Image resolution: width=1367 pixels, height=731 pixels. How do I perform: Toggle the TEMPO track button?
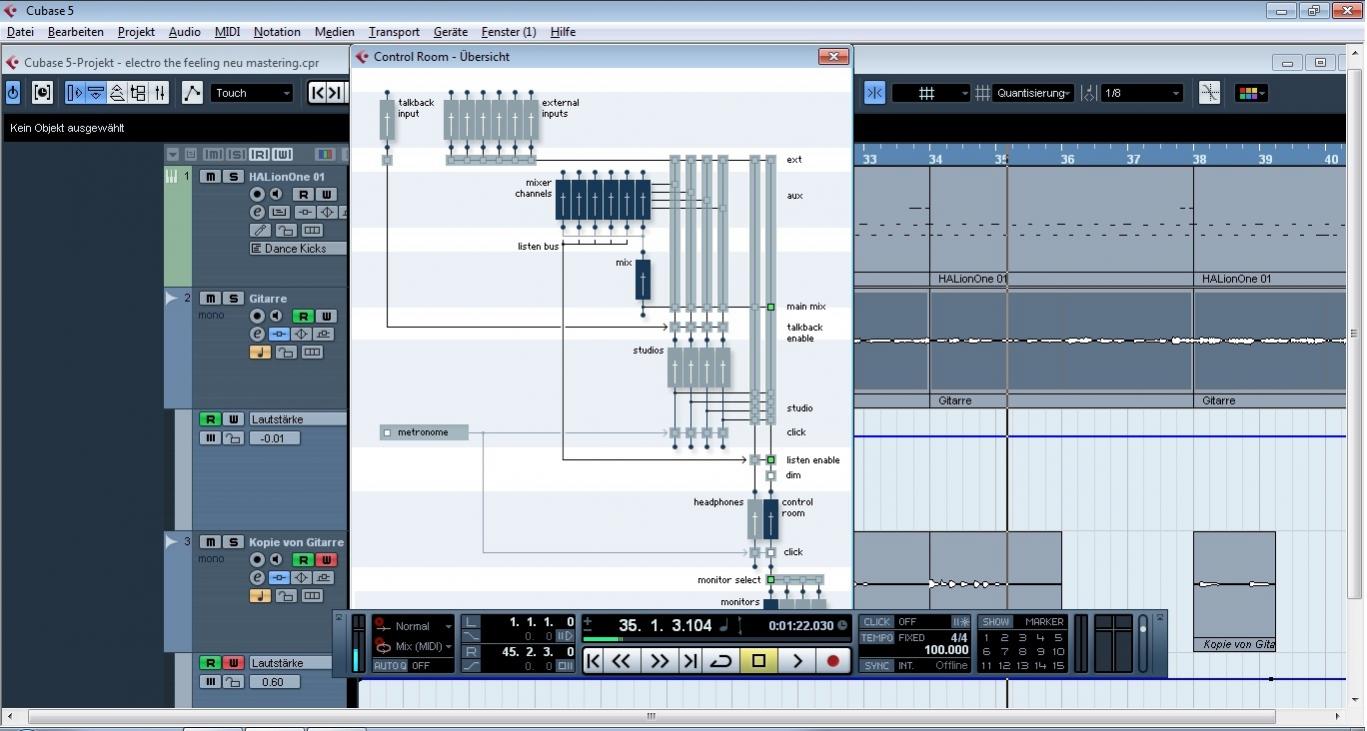tap(877, 638)
